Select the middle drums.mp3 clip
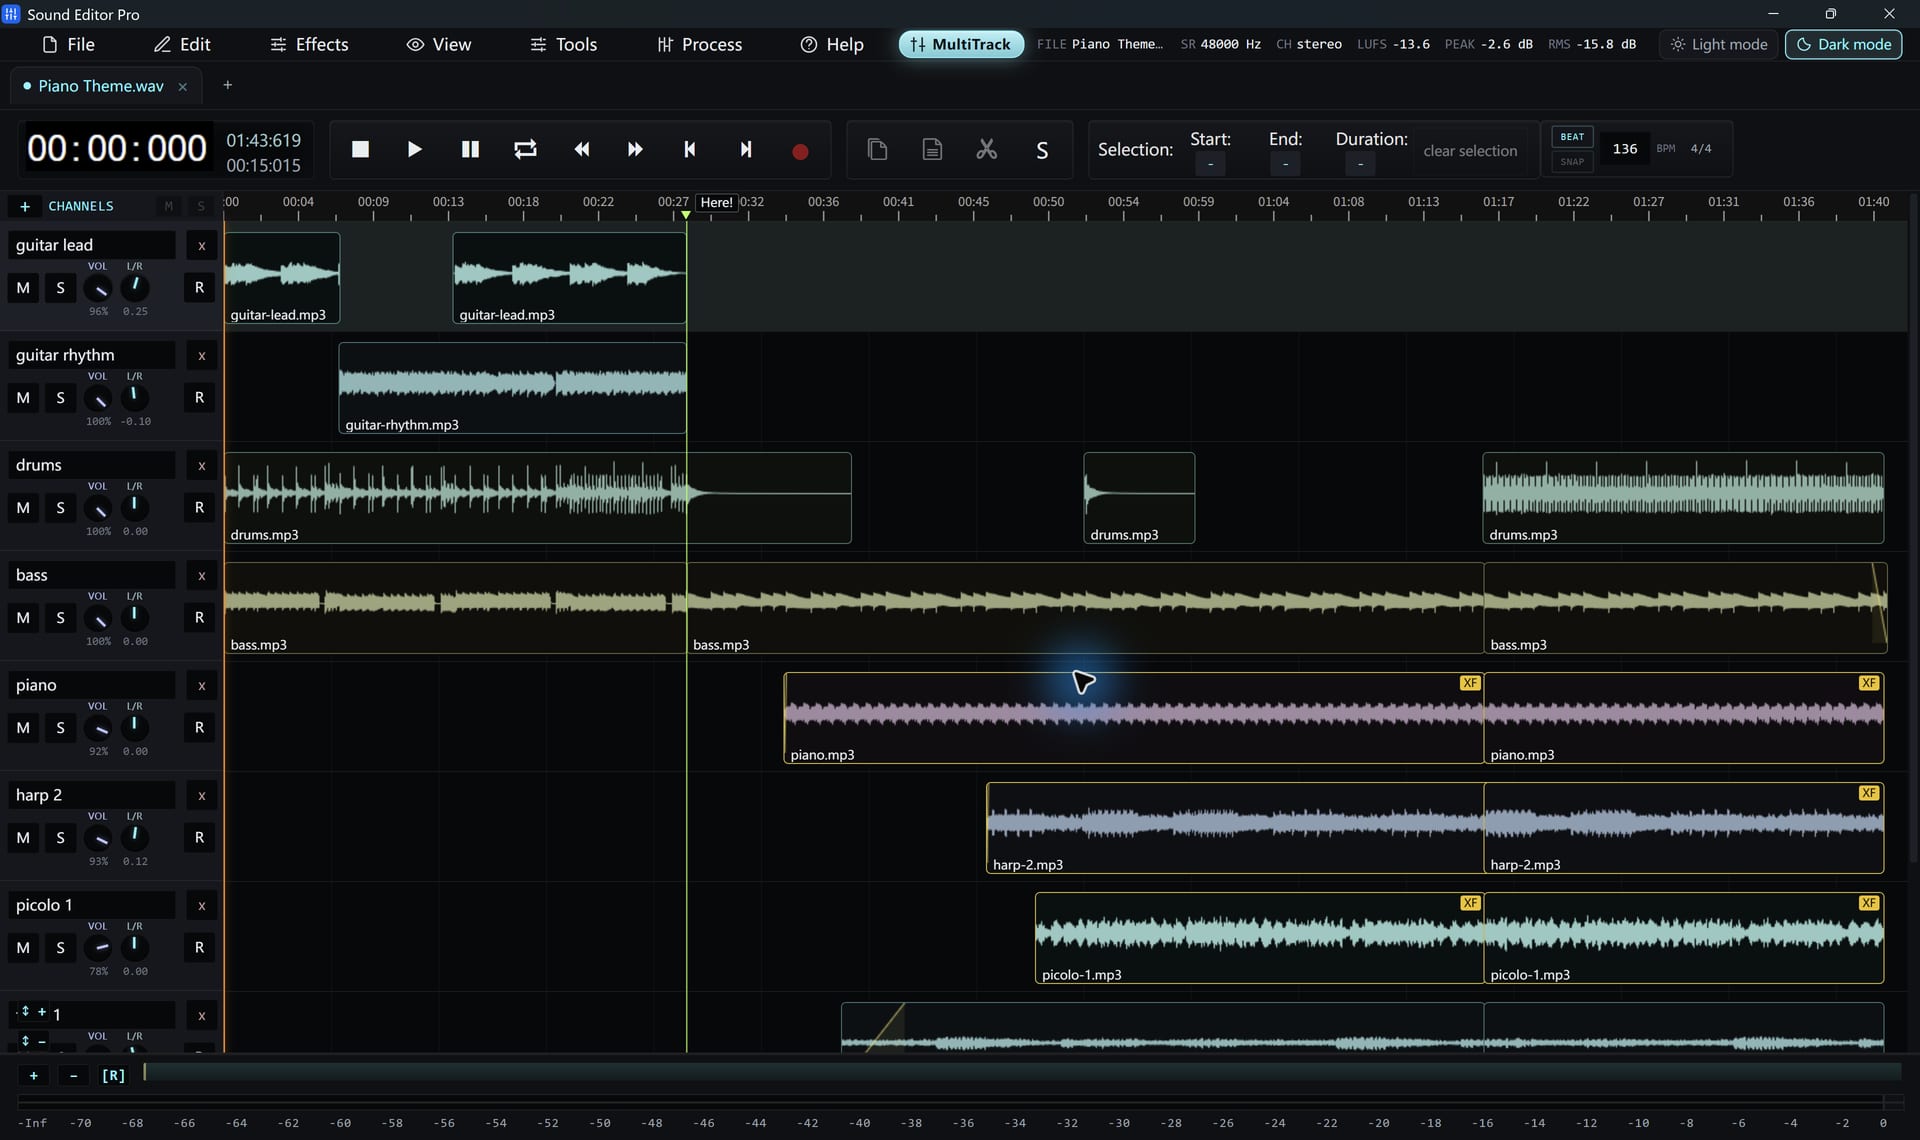Image resolution: width=1920 pixels, height=1140 pixels. pos(1139,498)
